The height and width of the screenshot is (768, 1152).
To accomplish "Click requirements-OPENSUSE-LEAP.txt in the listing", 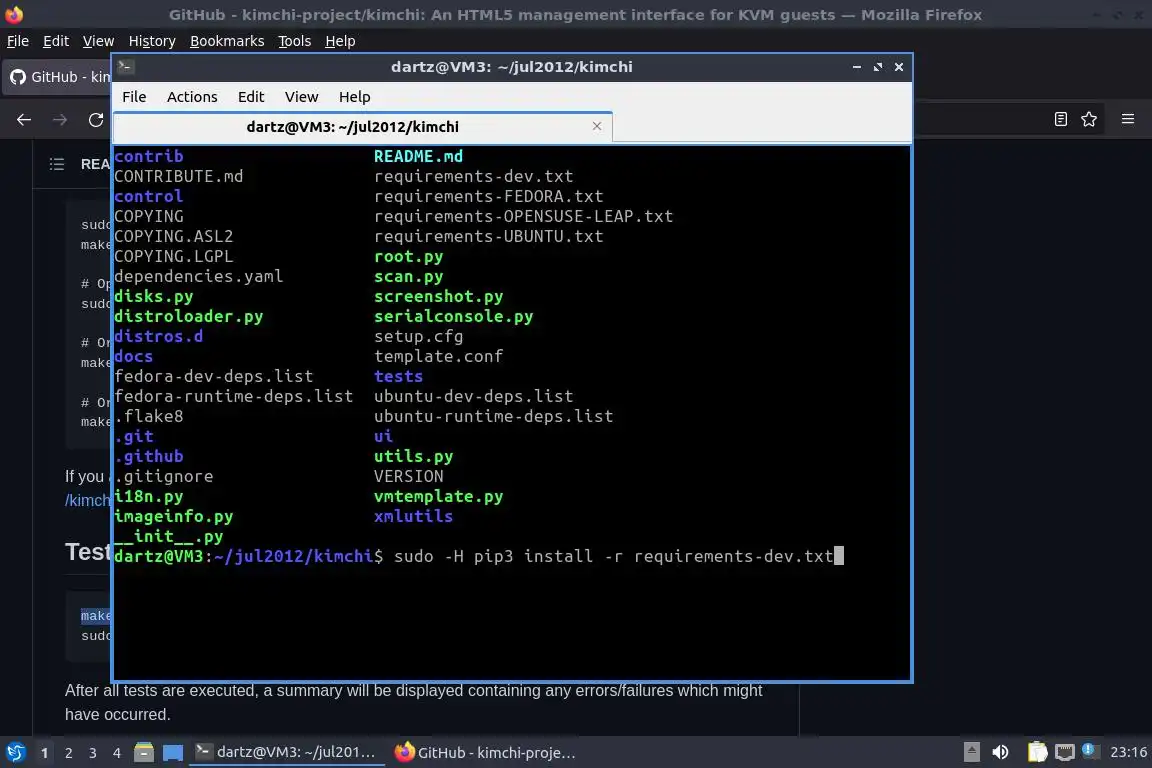I will pos(523,216).
